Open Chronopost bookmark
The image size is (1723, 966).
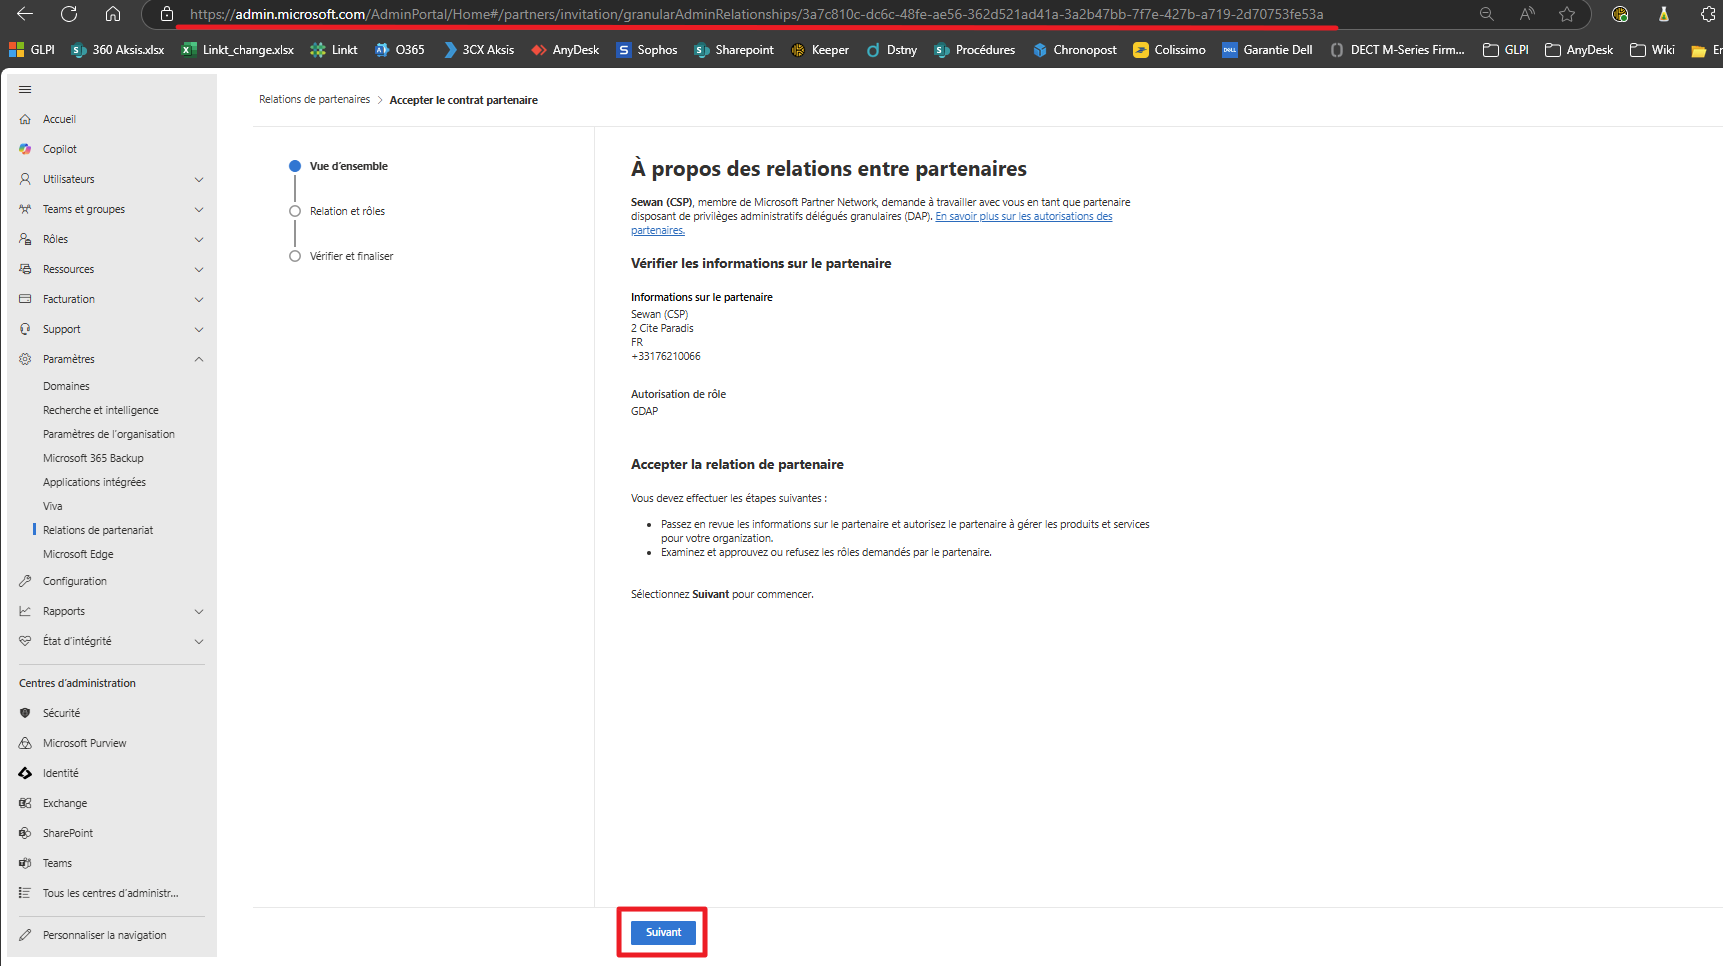1075,49
